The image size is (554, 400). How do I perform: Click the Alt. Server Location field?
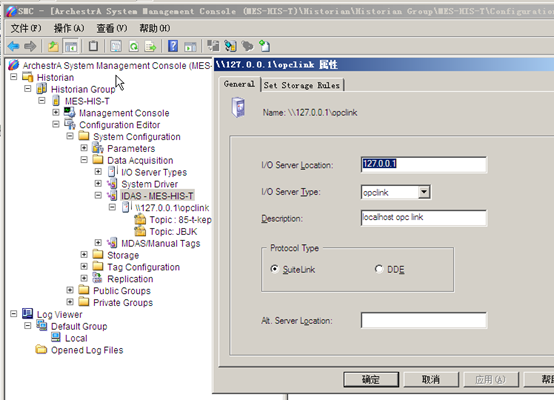[424, 320]
